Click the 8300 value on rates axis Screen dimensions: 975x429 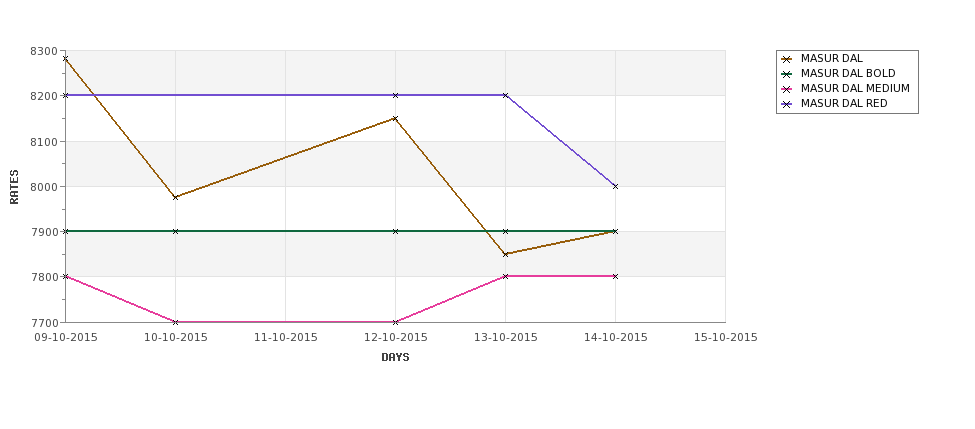pos(44,51)
